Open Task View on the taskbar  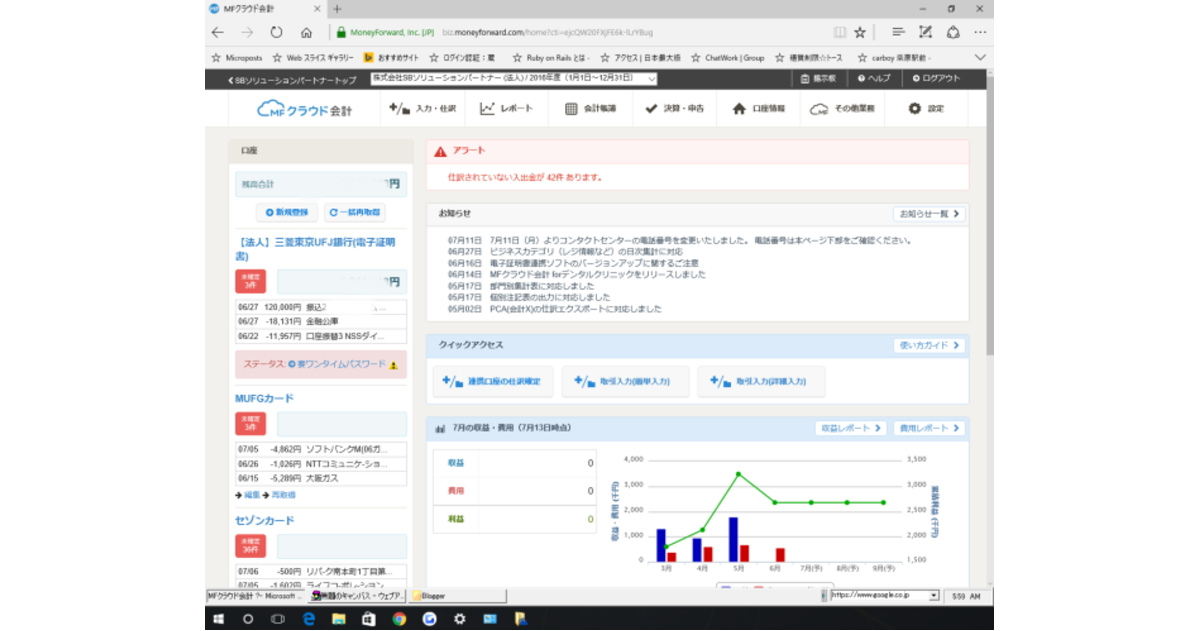coord(278,619)
